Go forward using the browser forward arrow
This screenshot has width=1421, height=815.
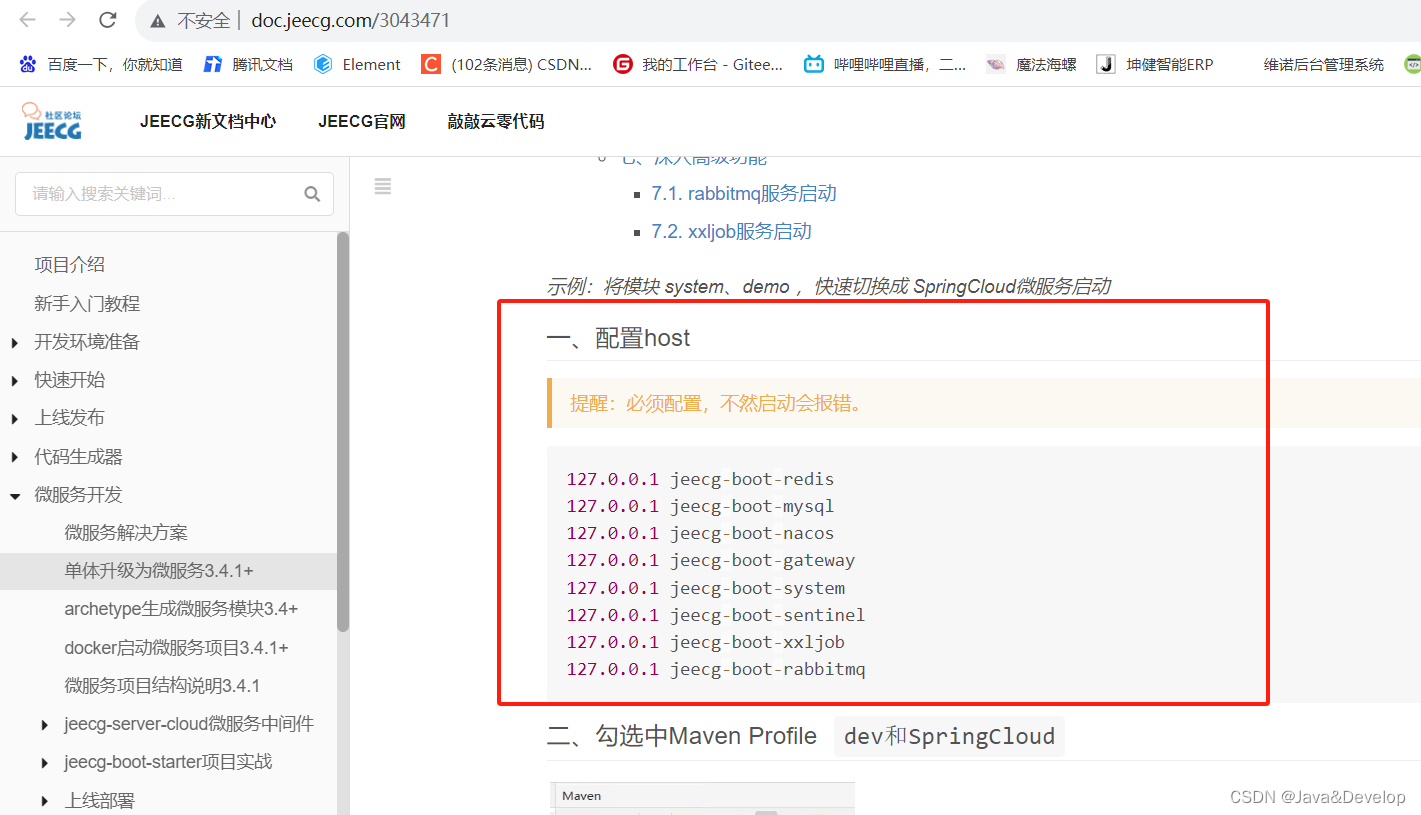pos(67,20)
